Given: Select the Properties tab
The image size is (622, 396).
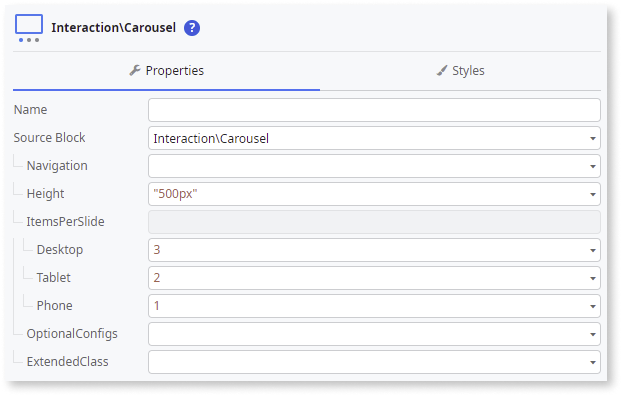Looking at the screenshot, I should coord(167,71).
